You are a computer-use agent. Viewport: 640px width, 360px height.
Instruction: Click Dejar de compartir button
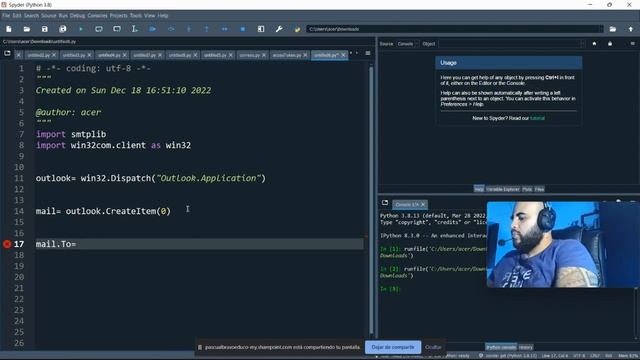click(x=393, y=347)
